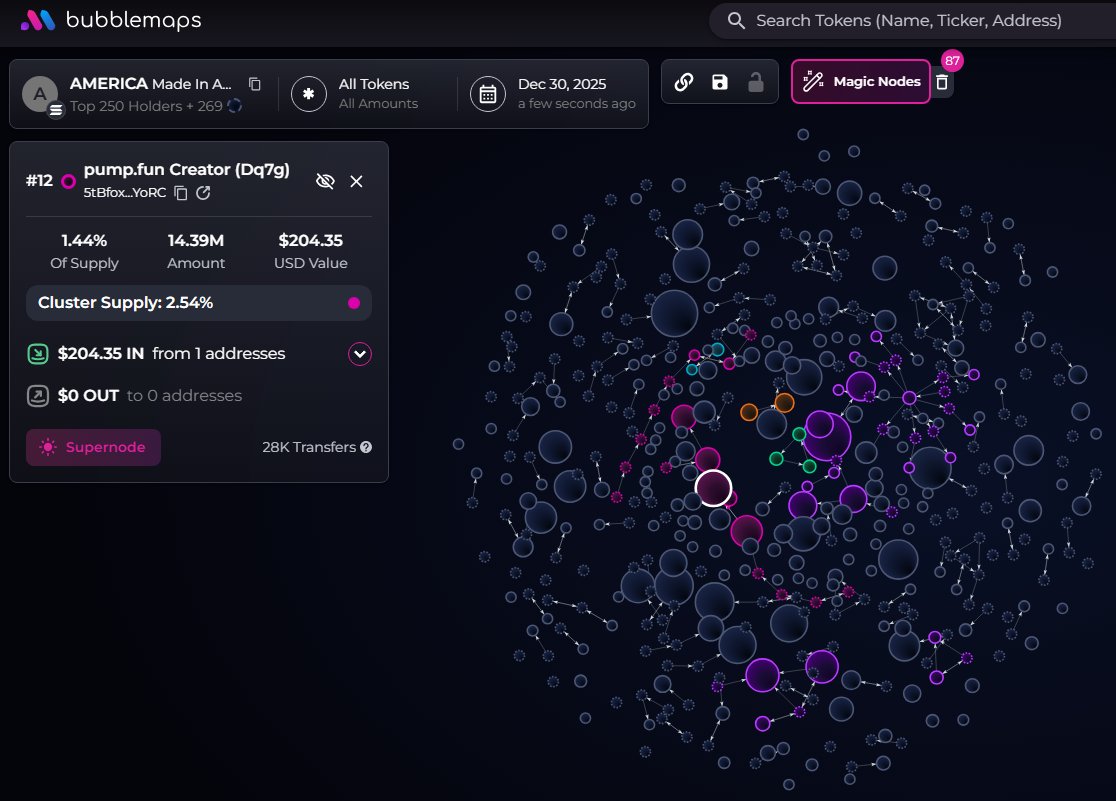
Task: Click the magenta ring icon beside #12
Action: coord(68,182)
